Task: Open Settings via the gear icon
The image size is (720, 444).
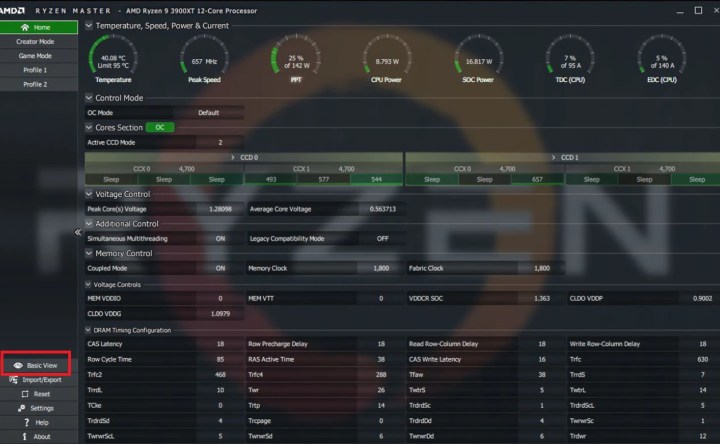Action: (x=21, y=408)
